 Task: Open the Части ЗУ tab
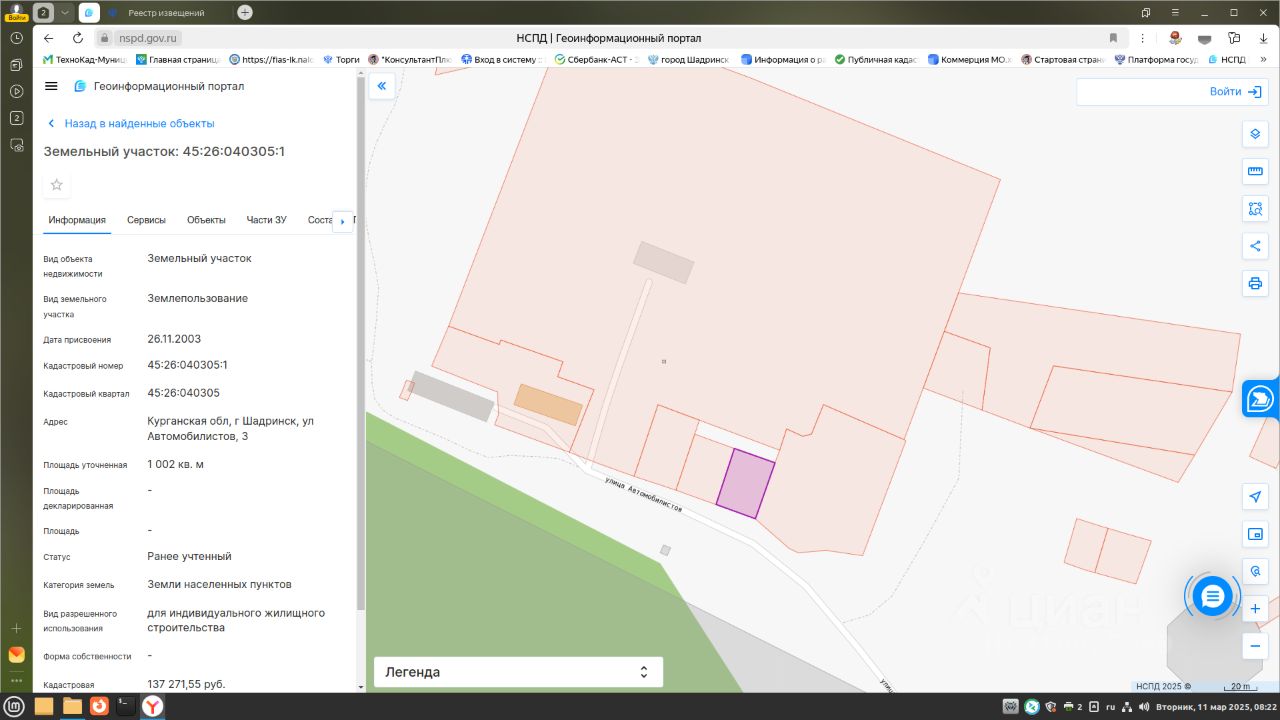267,220
